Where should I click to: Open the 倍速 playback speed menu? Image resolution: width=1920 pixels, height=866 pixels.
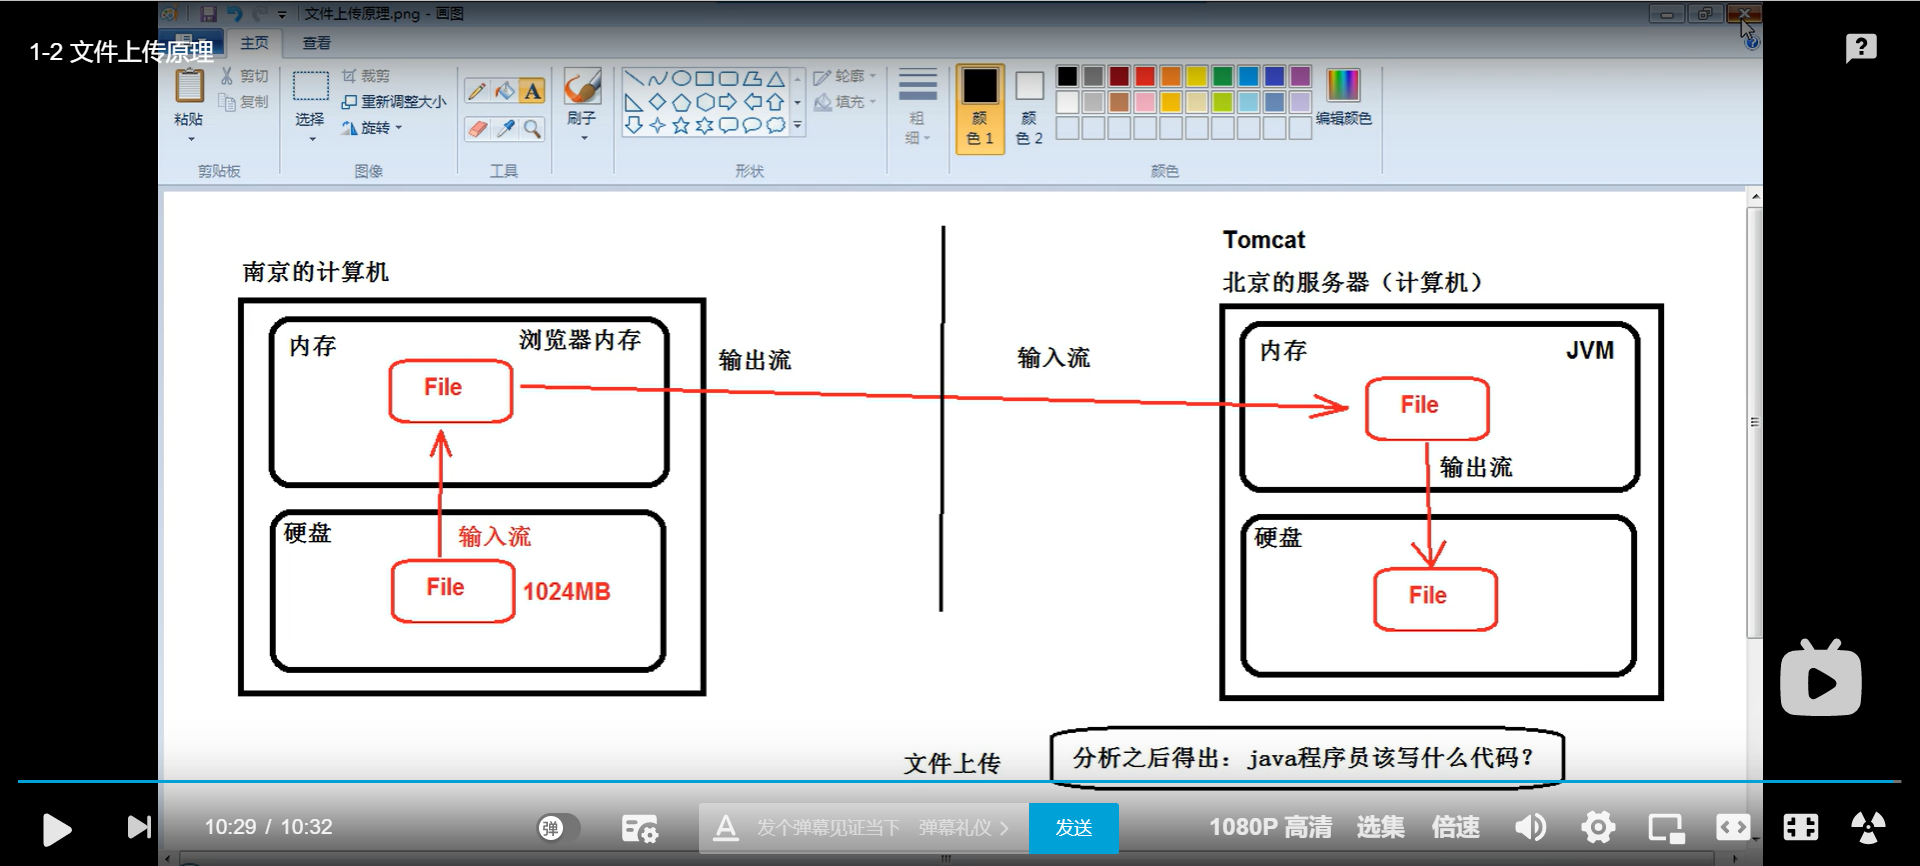pyautogui.click(x=1456, y=827)
